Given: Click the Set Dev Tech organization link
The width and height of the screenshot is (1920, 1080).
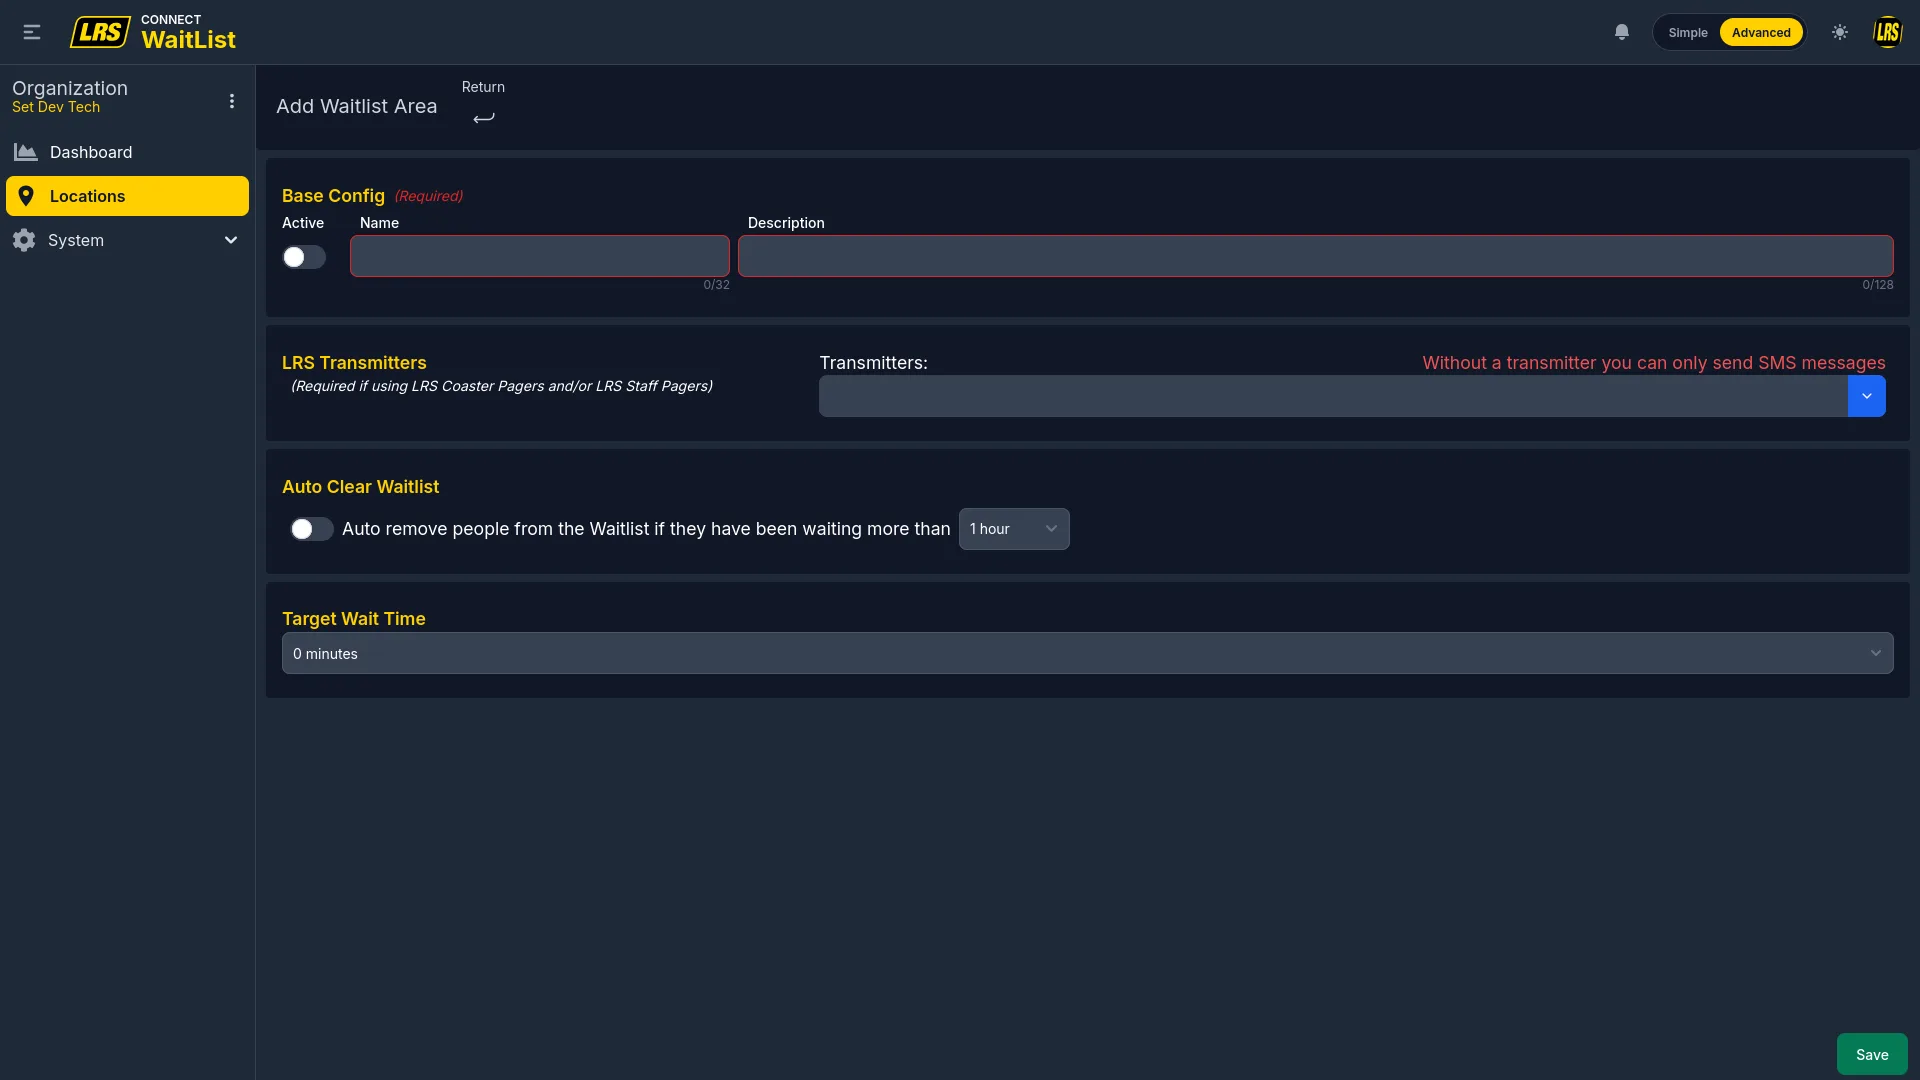Looking at the screenshot, I should (56, 107).
